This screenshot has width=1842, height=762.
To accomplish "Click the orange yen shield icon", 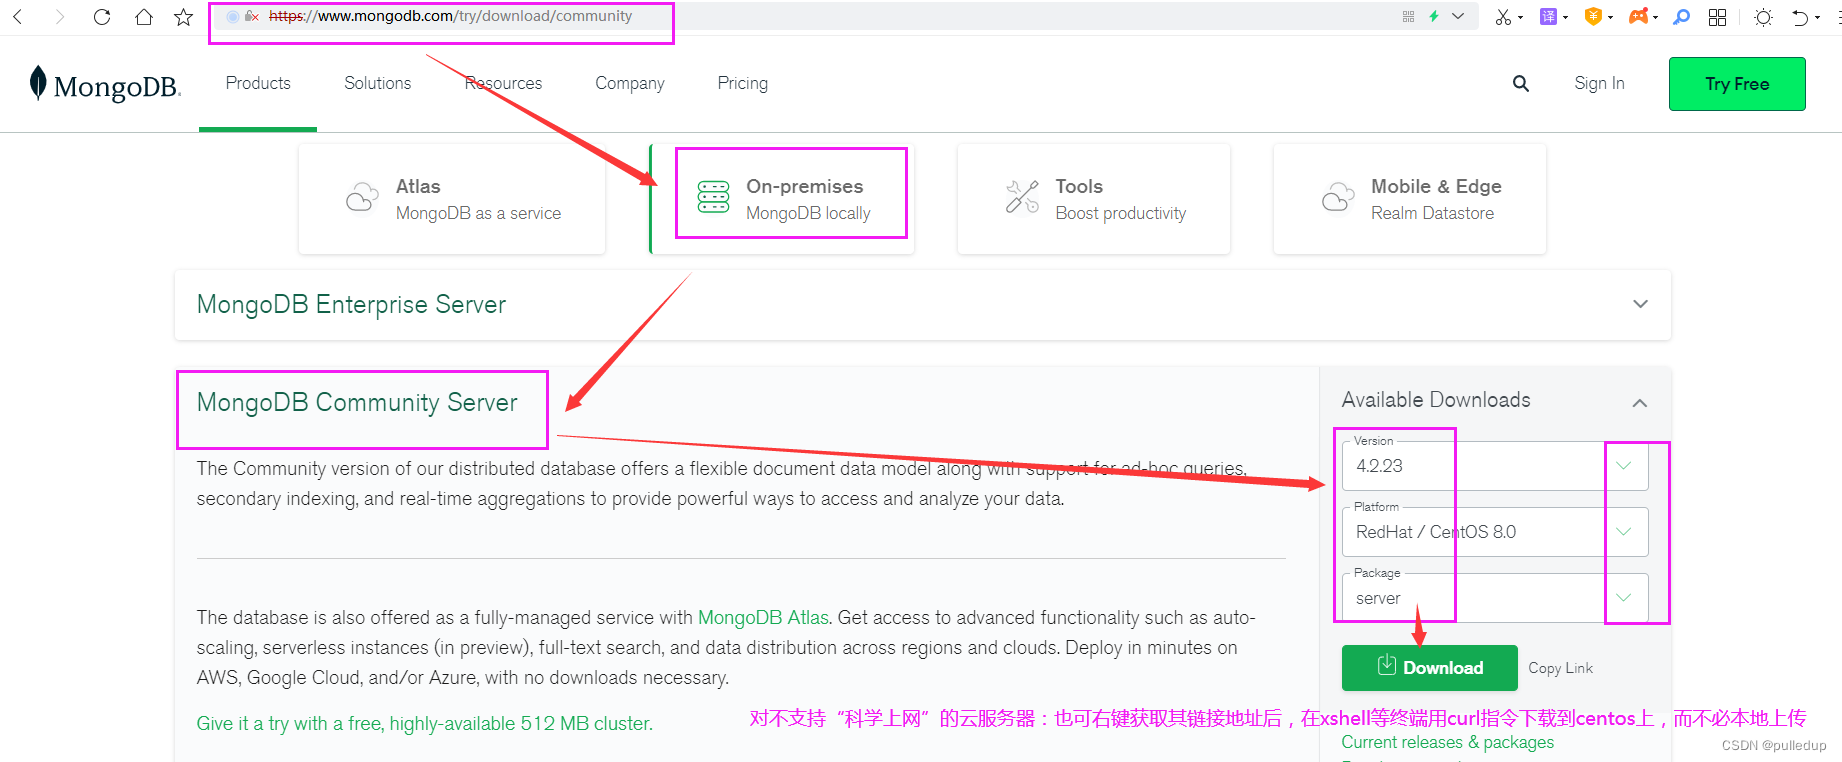I will pos(1594,17).
